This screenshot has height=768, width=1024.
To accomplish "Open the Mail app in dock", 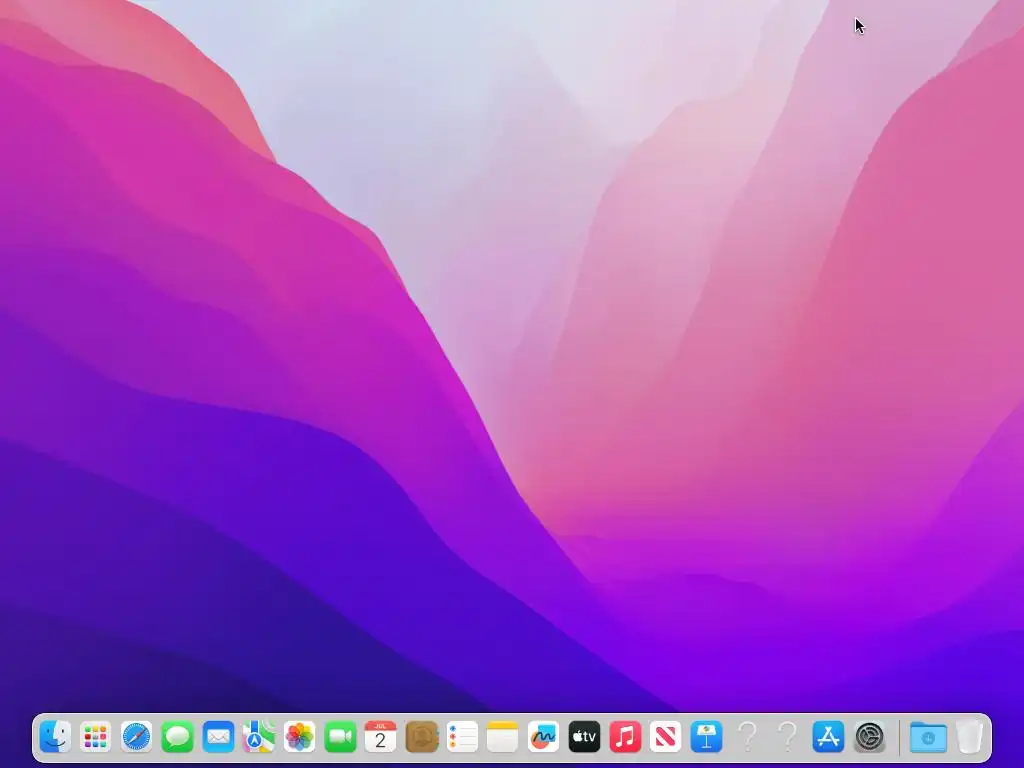I will [218, 737].
